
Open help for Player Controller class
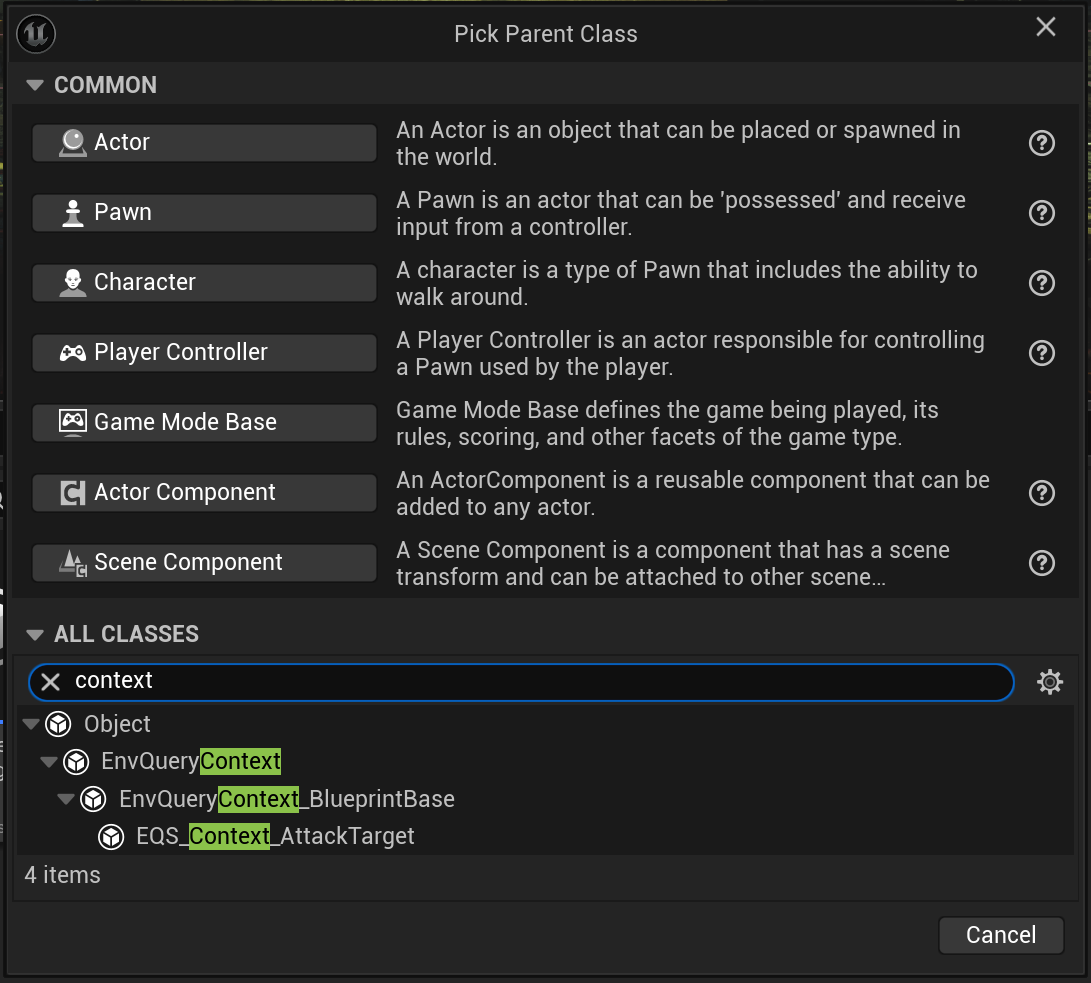click(x=1042, y=353)
